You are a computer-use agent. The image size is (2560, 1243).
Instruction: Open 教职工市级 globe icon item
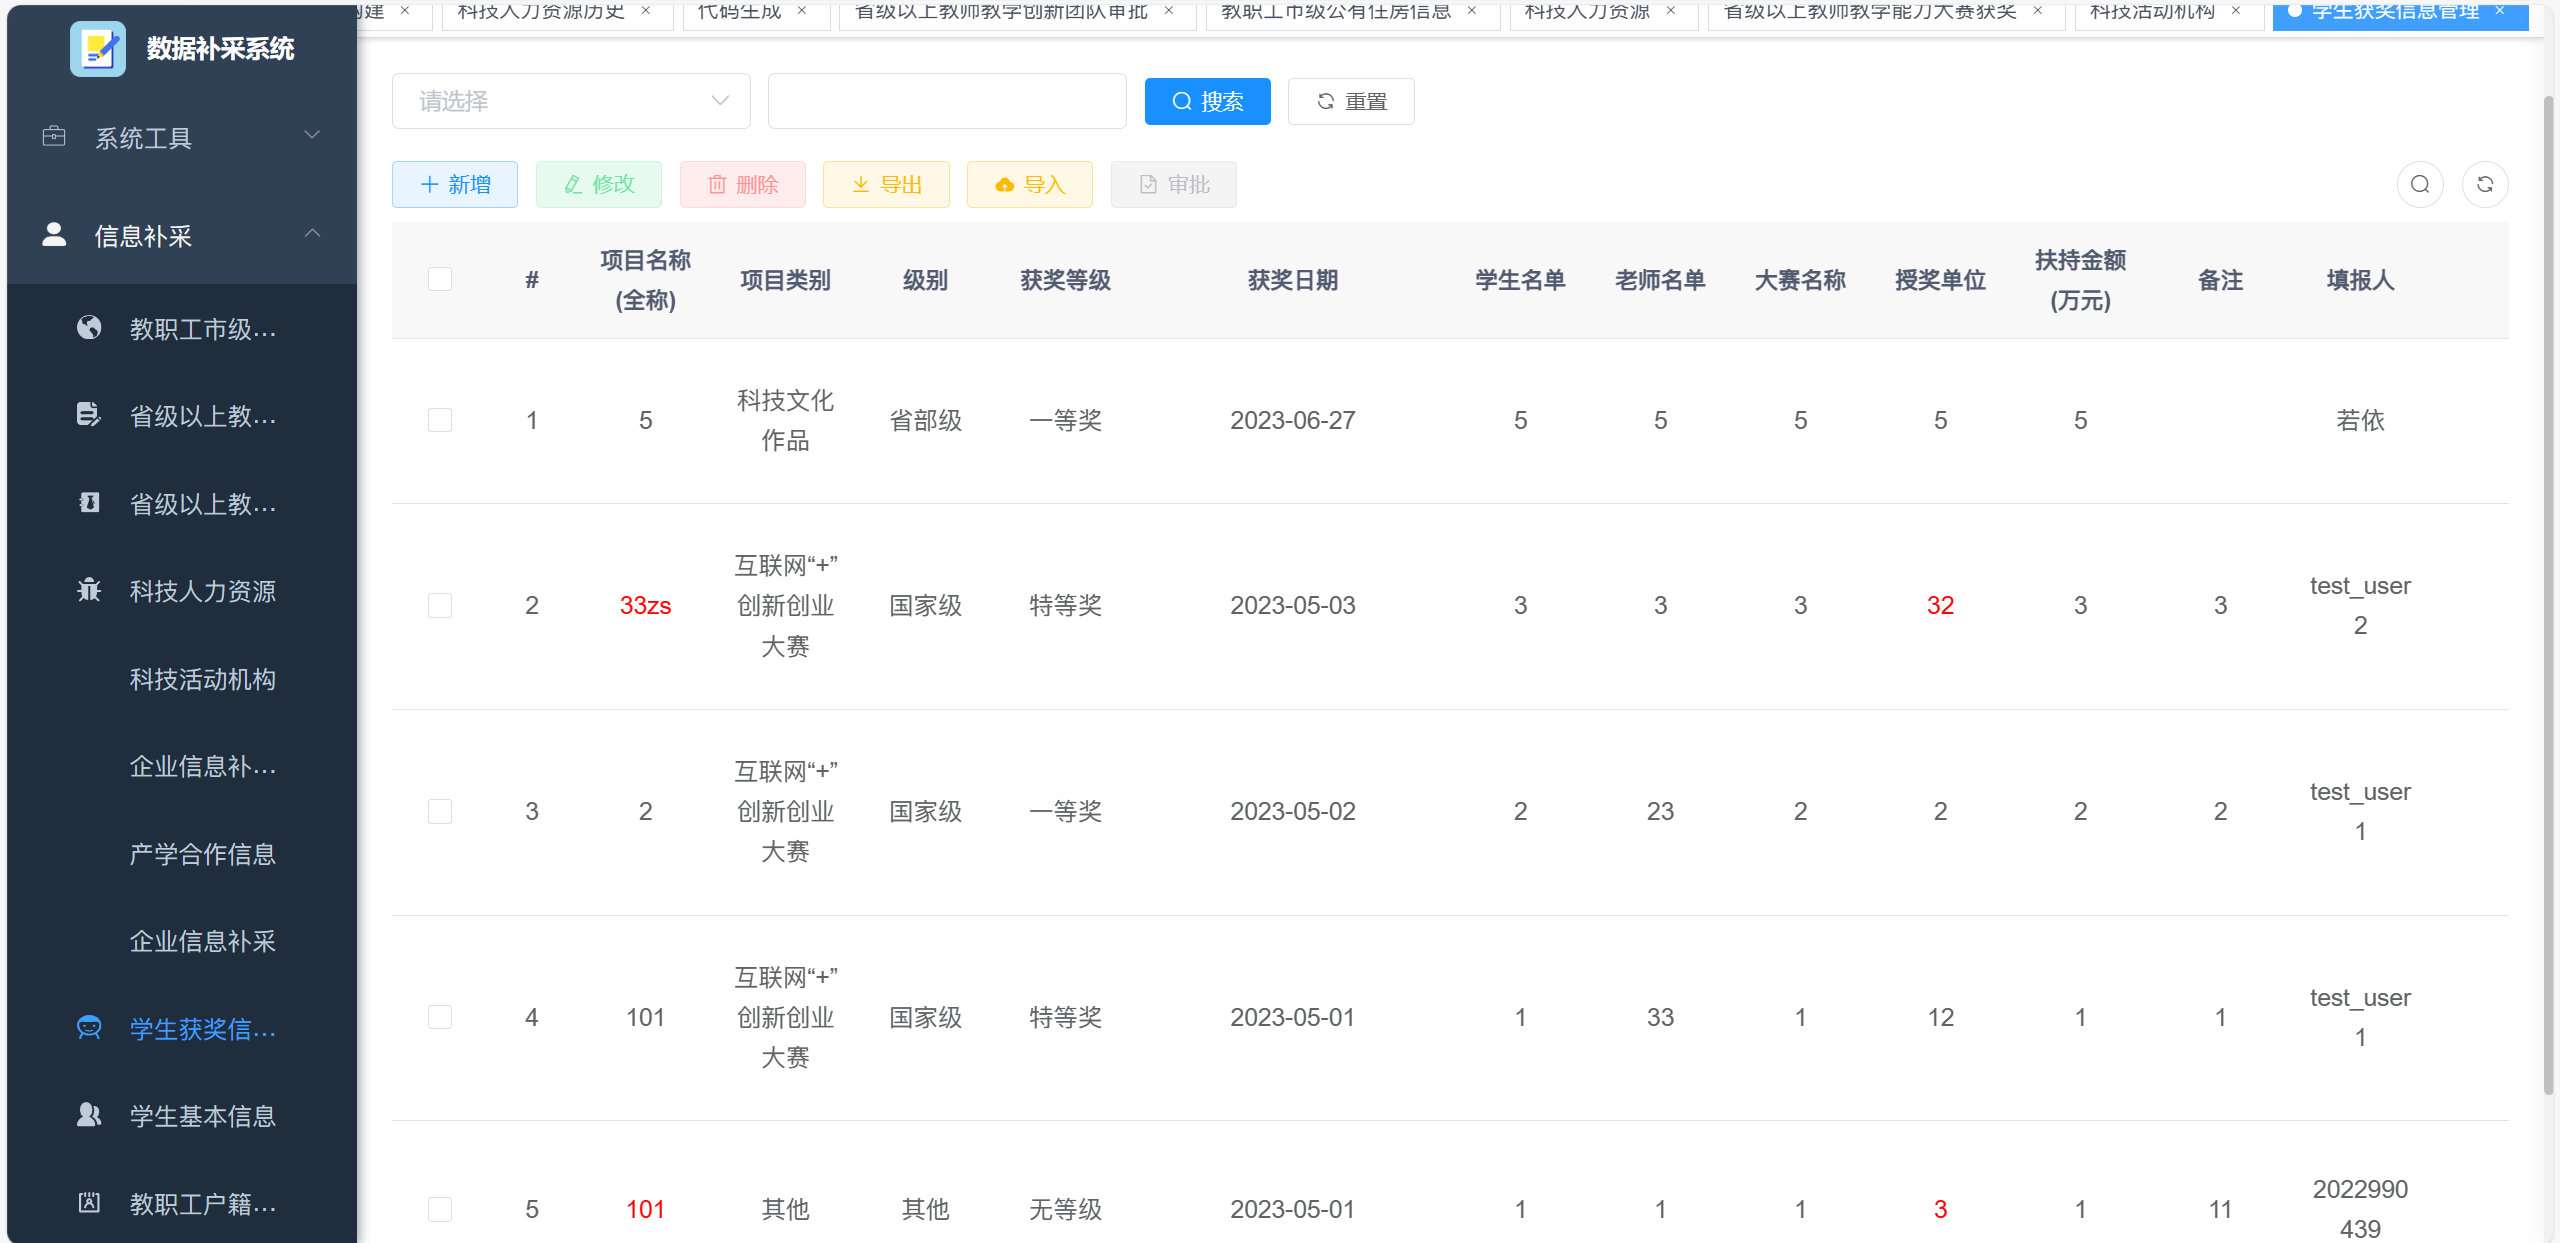pos(89,328)
